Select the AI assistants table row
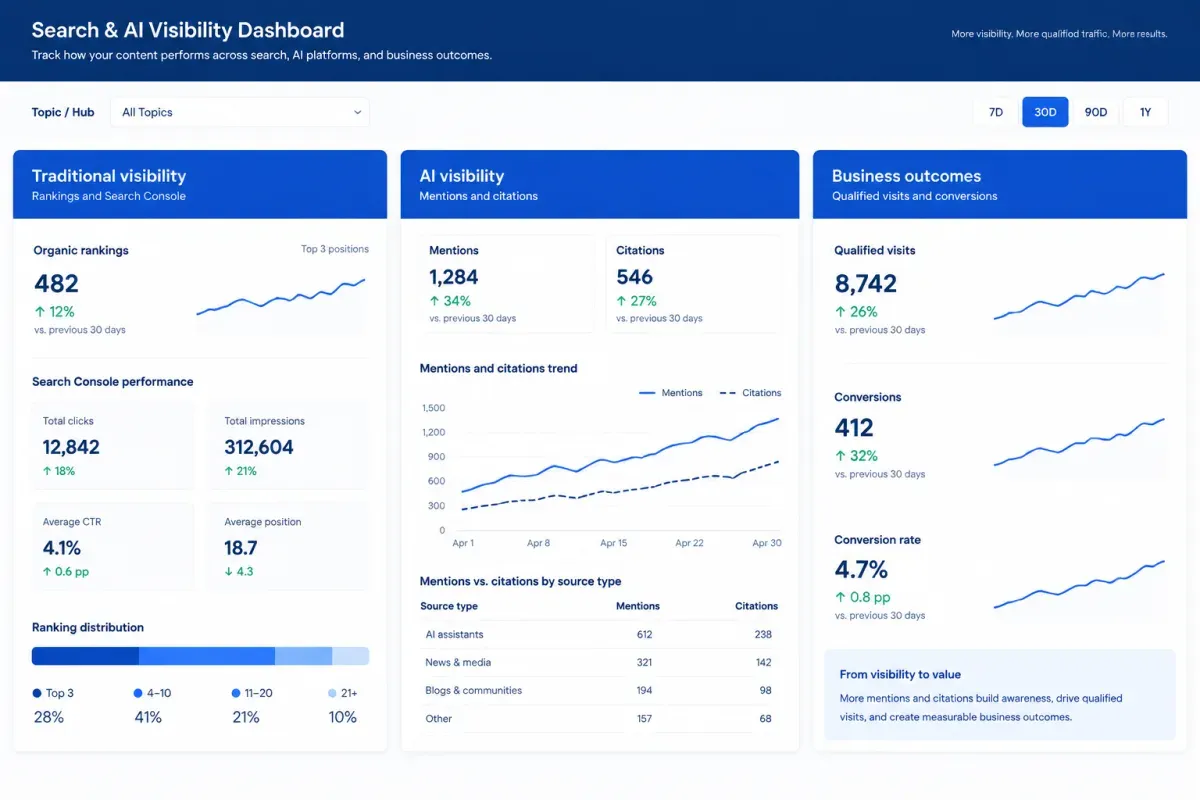 point(600,634)
